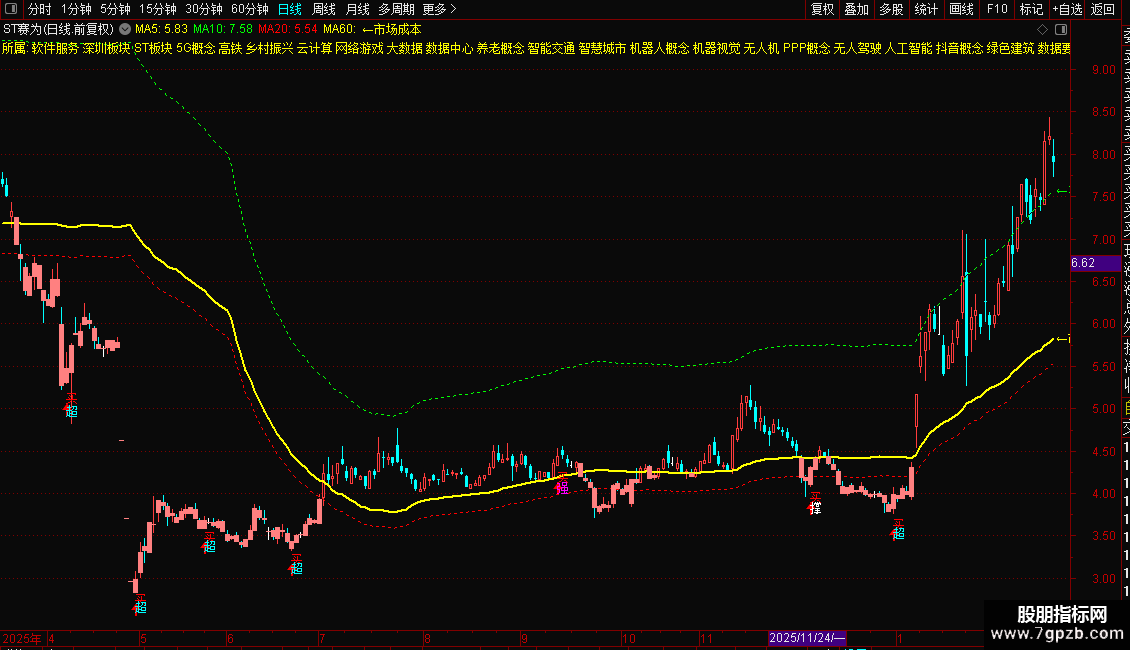The width and height of the screenshot is (1130, 650).
Task: Open the 无人机 concept tag
Action: pyautogui.click(x=761, y=48)
